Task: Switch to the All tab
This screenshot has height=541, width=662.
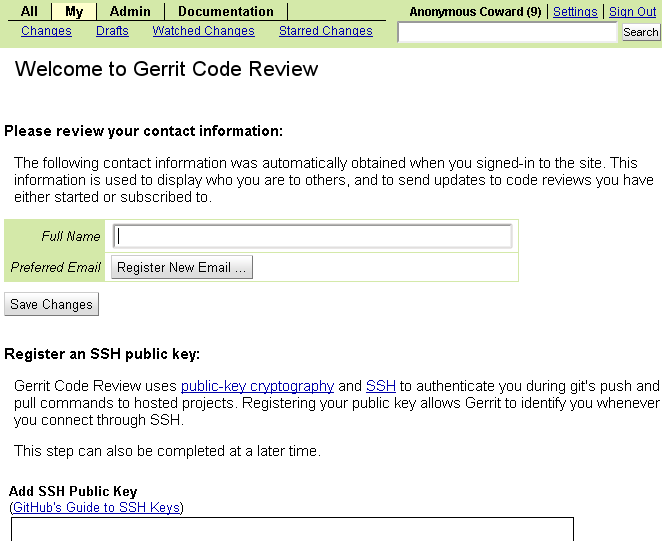Action: coord(29,11)
